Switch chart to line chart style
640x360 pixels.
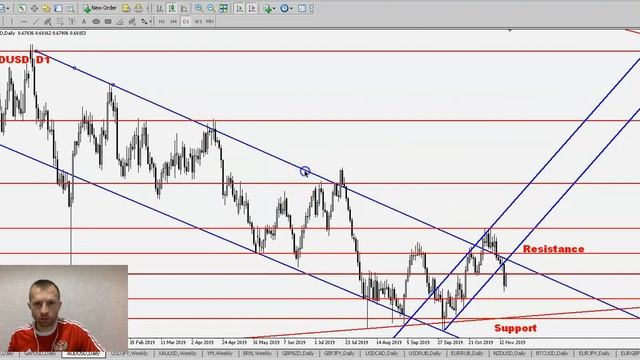pyautogui.click(x=184, y=8)
